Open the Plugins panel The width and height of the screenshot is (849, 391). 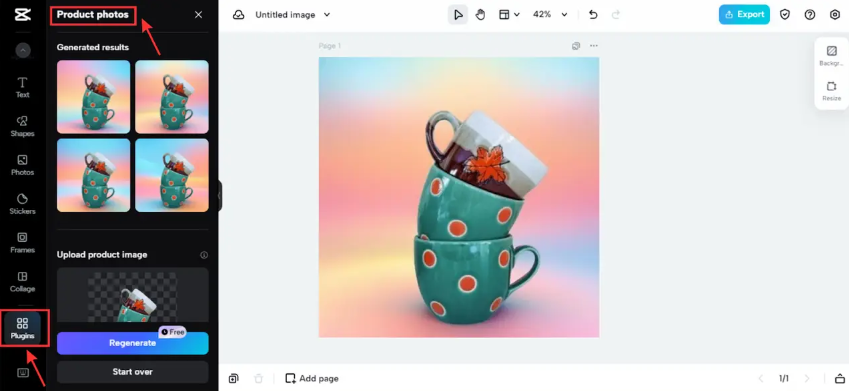(x=22, y=328)
